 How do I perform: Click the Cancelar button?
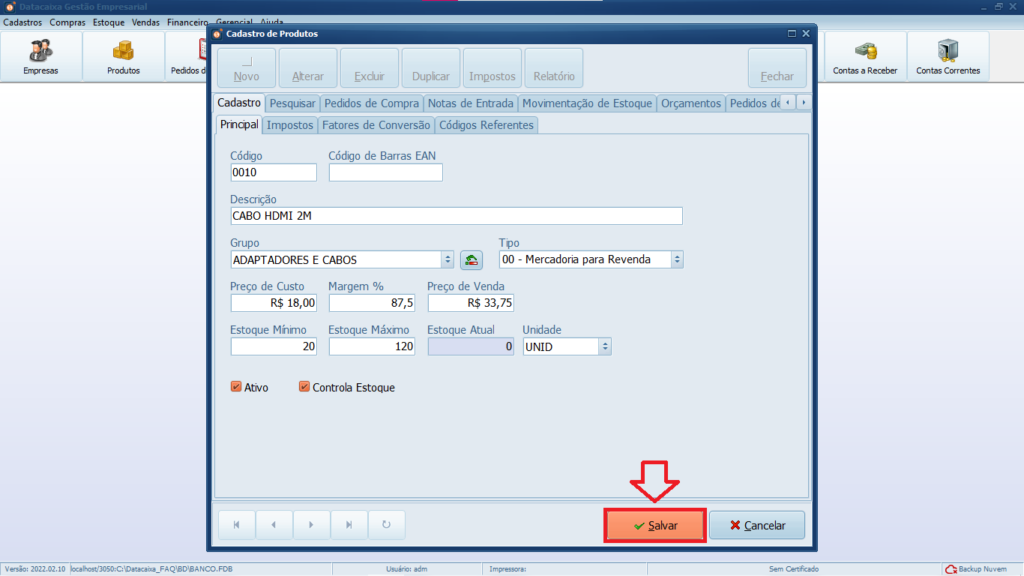pyautogui.click(x=757, y=526)
